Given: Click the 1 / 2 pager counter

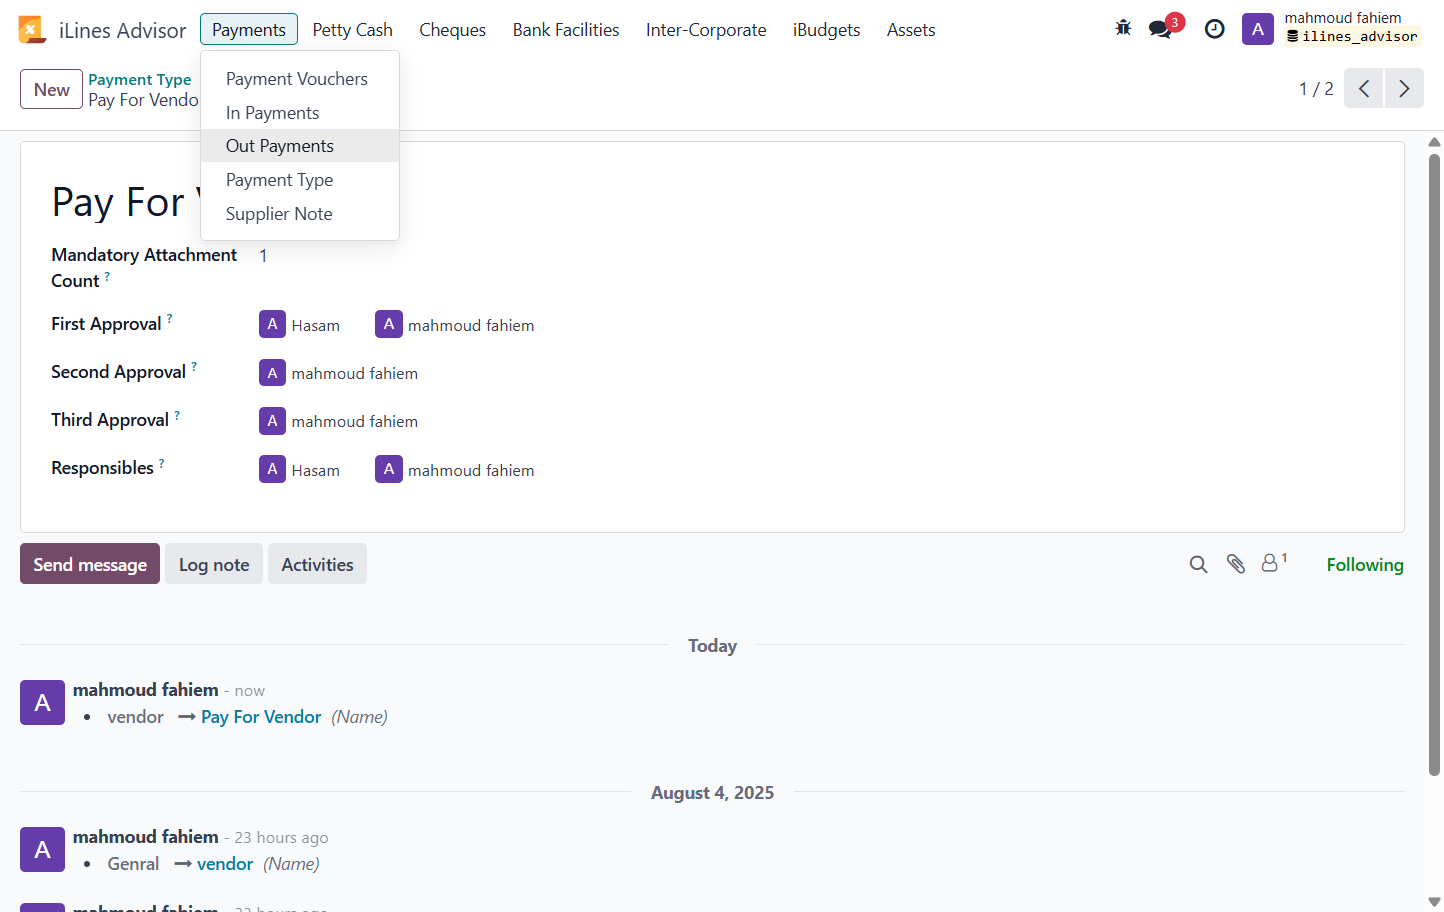Looking at the screenshot, I should pos(1316,89).
